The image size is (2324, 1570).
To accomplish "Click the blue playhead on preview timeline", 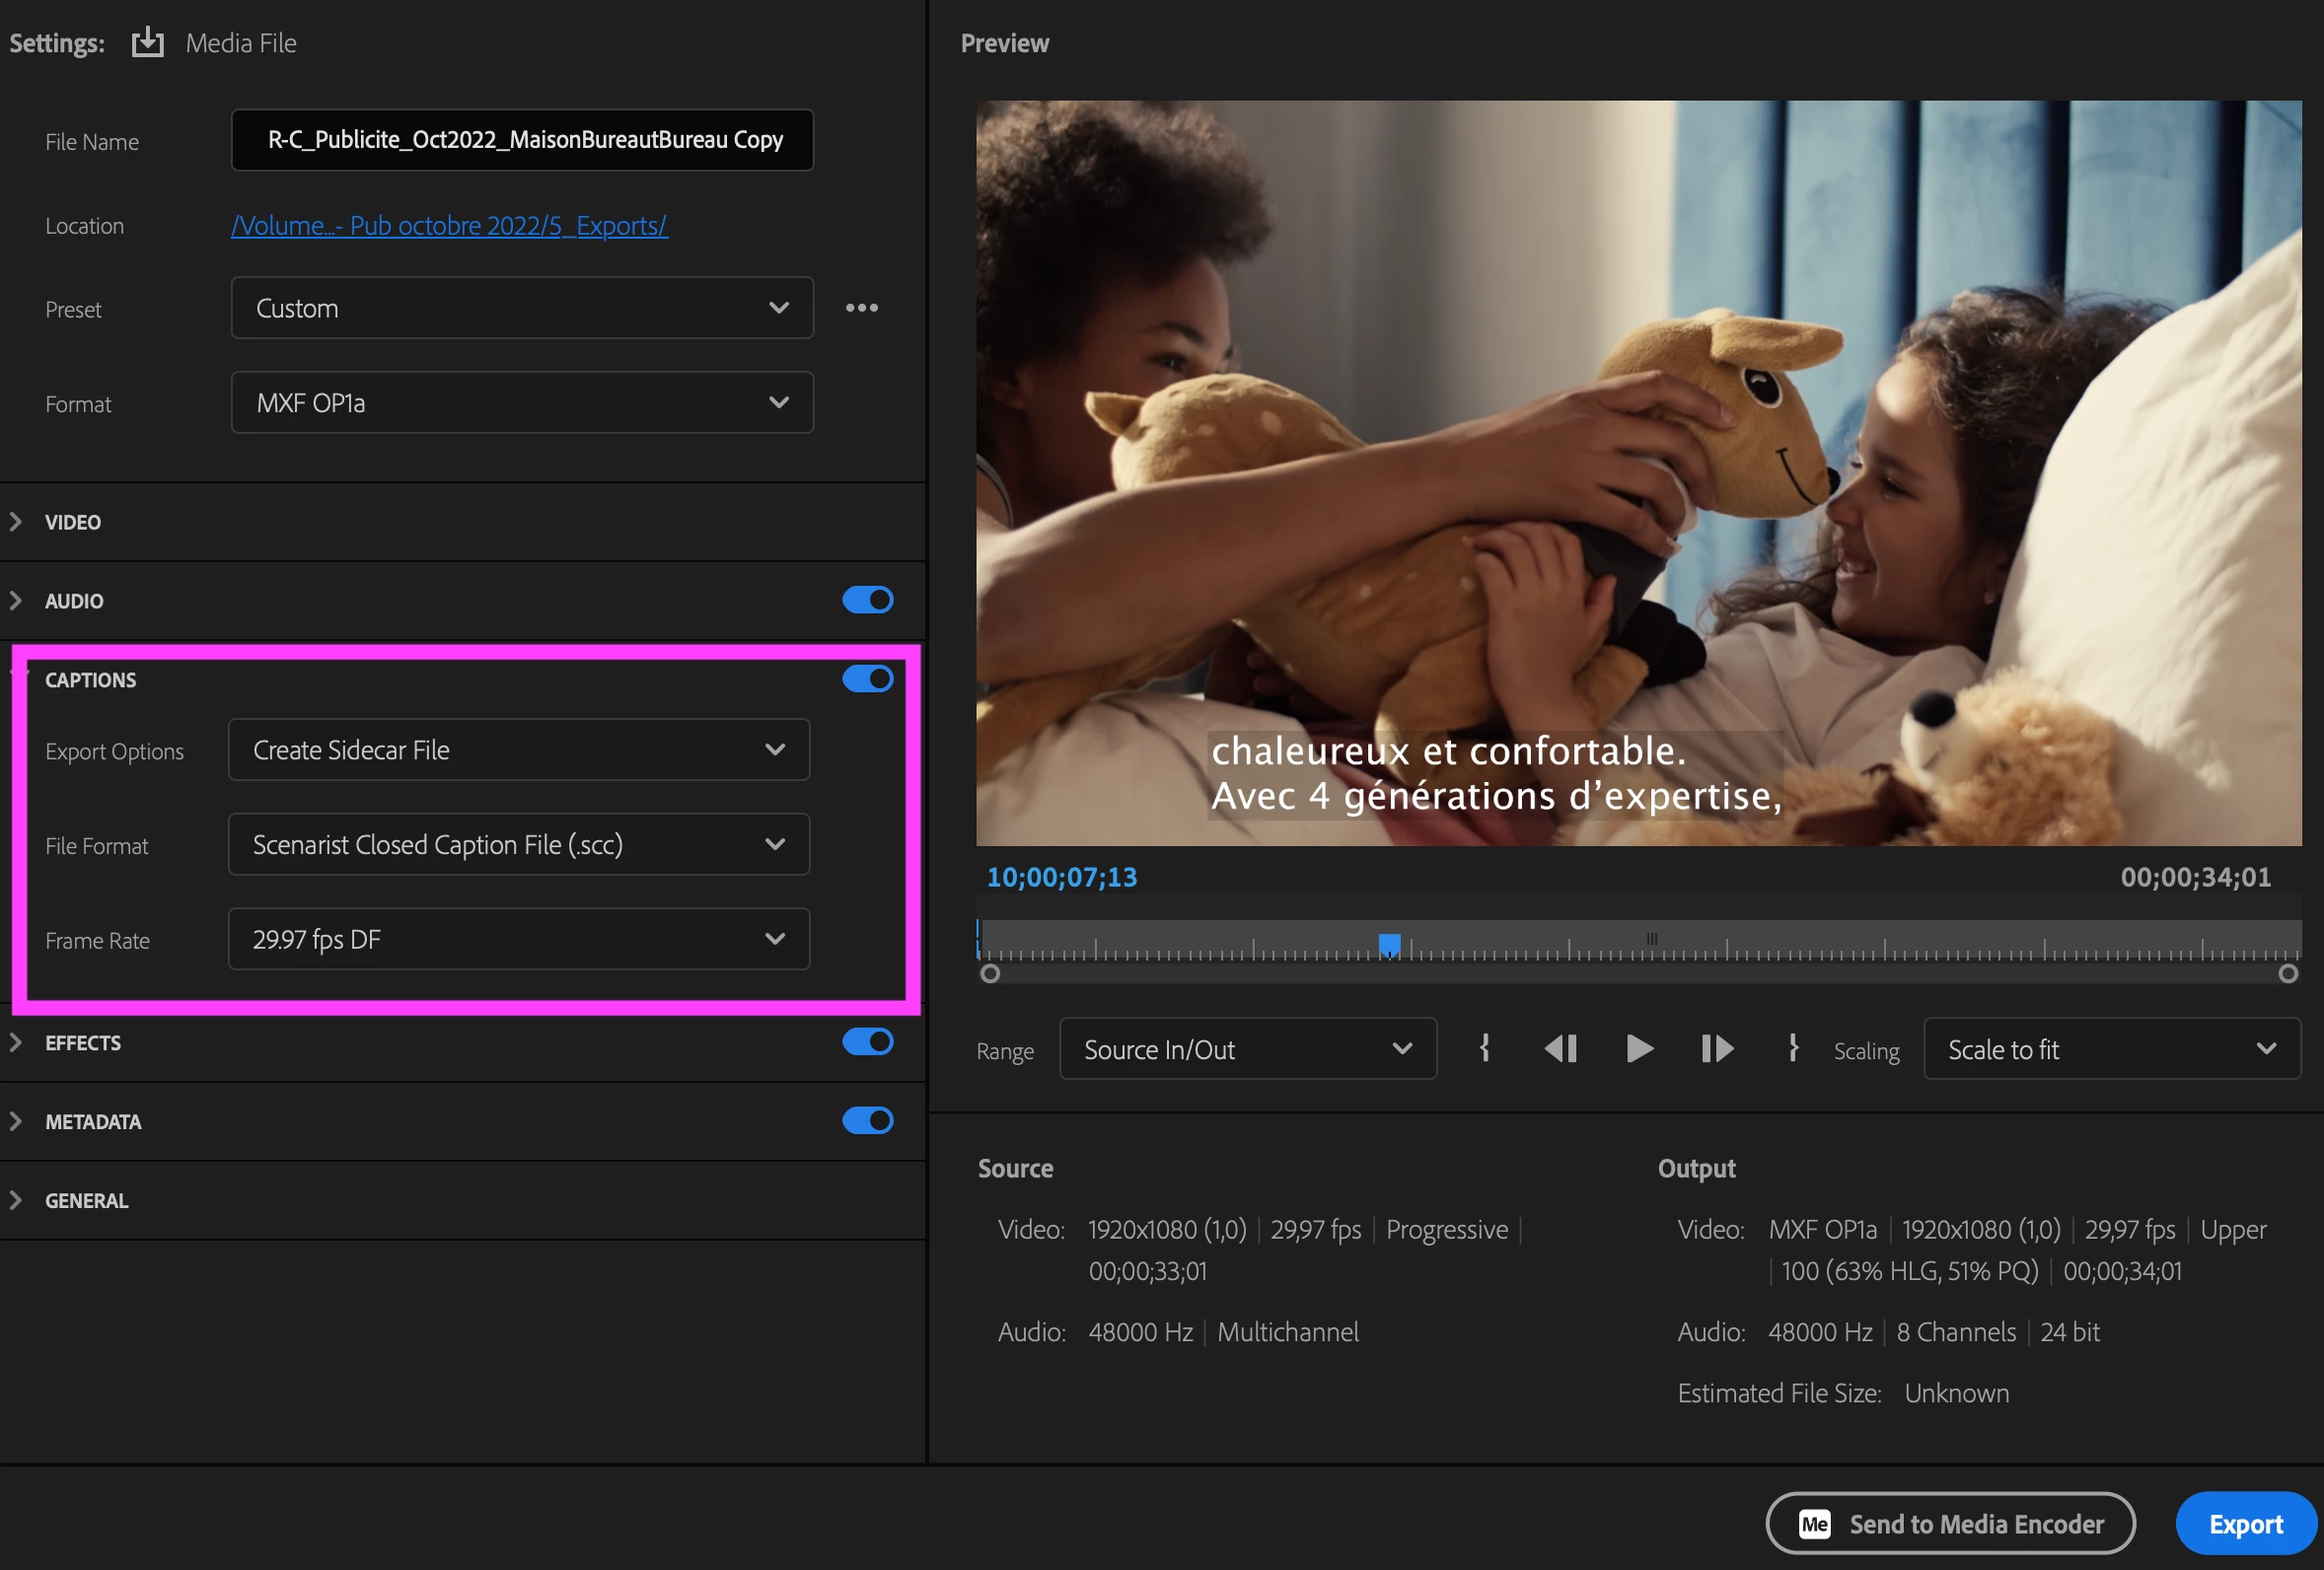I will click(x=1389, y=944).
